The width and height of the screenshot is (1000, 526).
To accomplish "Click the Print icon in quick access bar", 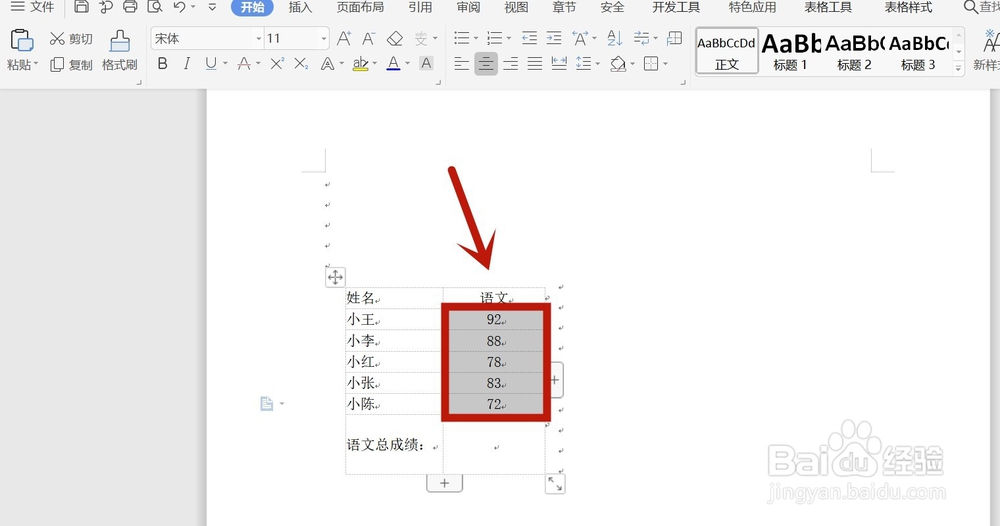I will [130, 7].
